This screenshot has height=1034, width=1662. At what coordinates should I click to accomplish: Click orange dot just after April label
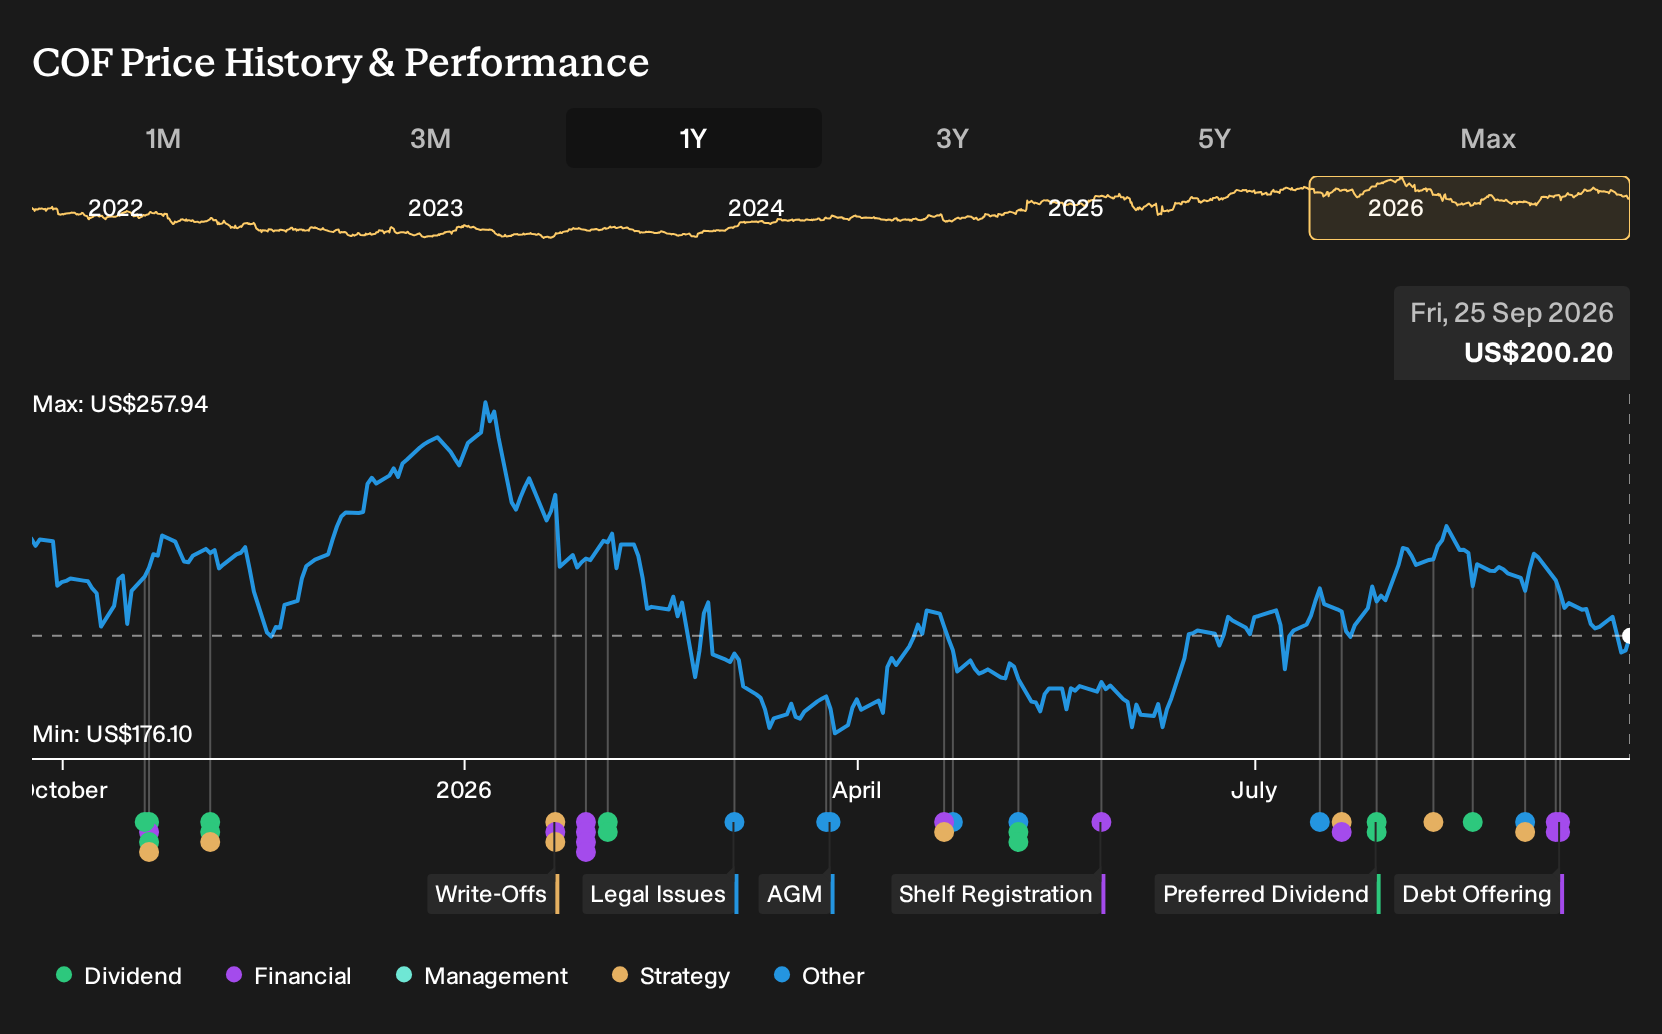coord(944,832)
